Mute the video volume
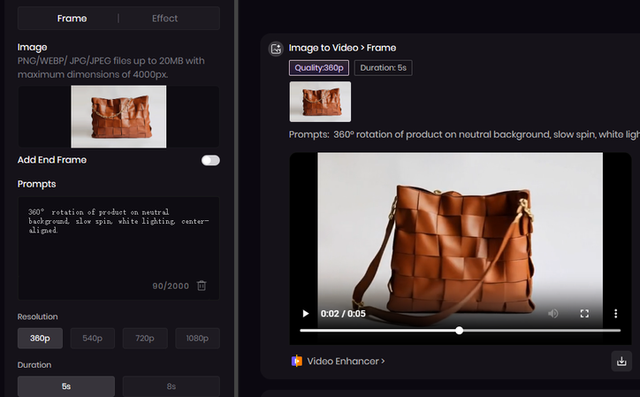Viewport: 640px width, 397px height. pyautogui.click(x=553, y=313)
